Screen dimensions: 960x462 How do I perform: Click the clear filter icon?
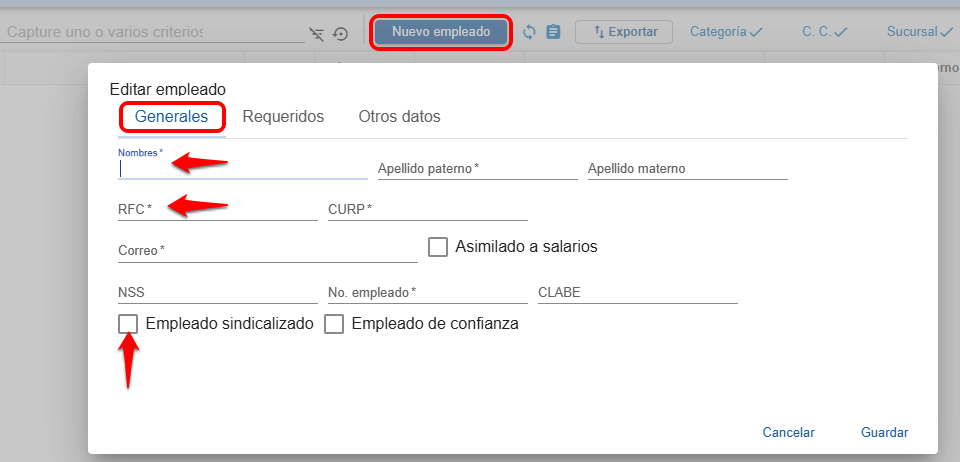point(317,33)
